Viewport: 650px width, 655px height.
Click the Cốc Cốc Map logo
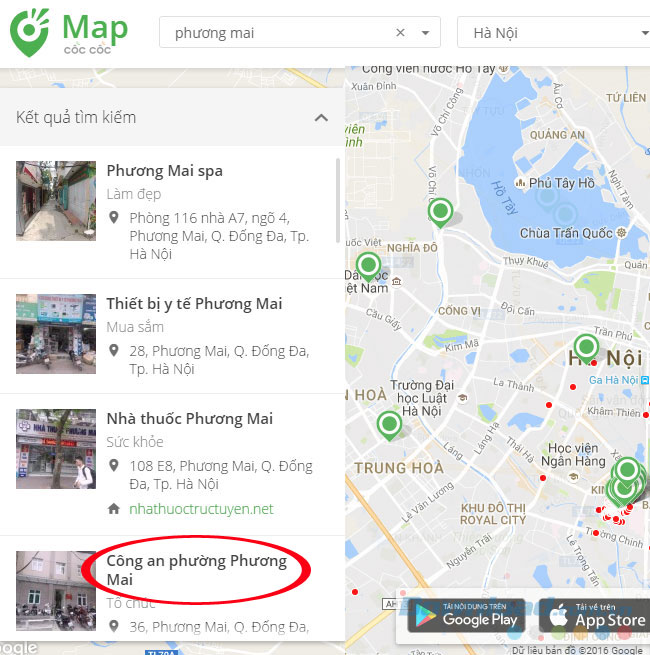click(x=69, y=33)
